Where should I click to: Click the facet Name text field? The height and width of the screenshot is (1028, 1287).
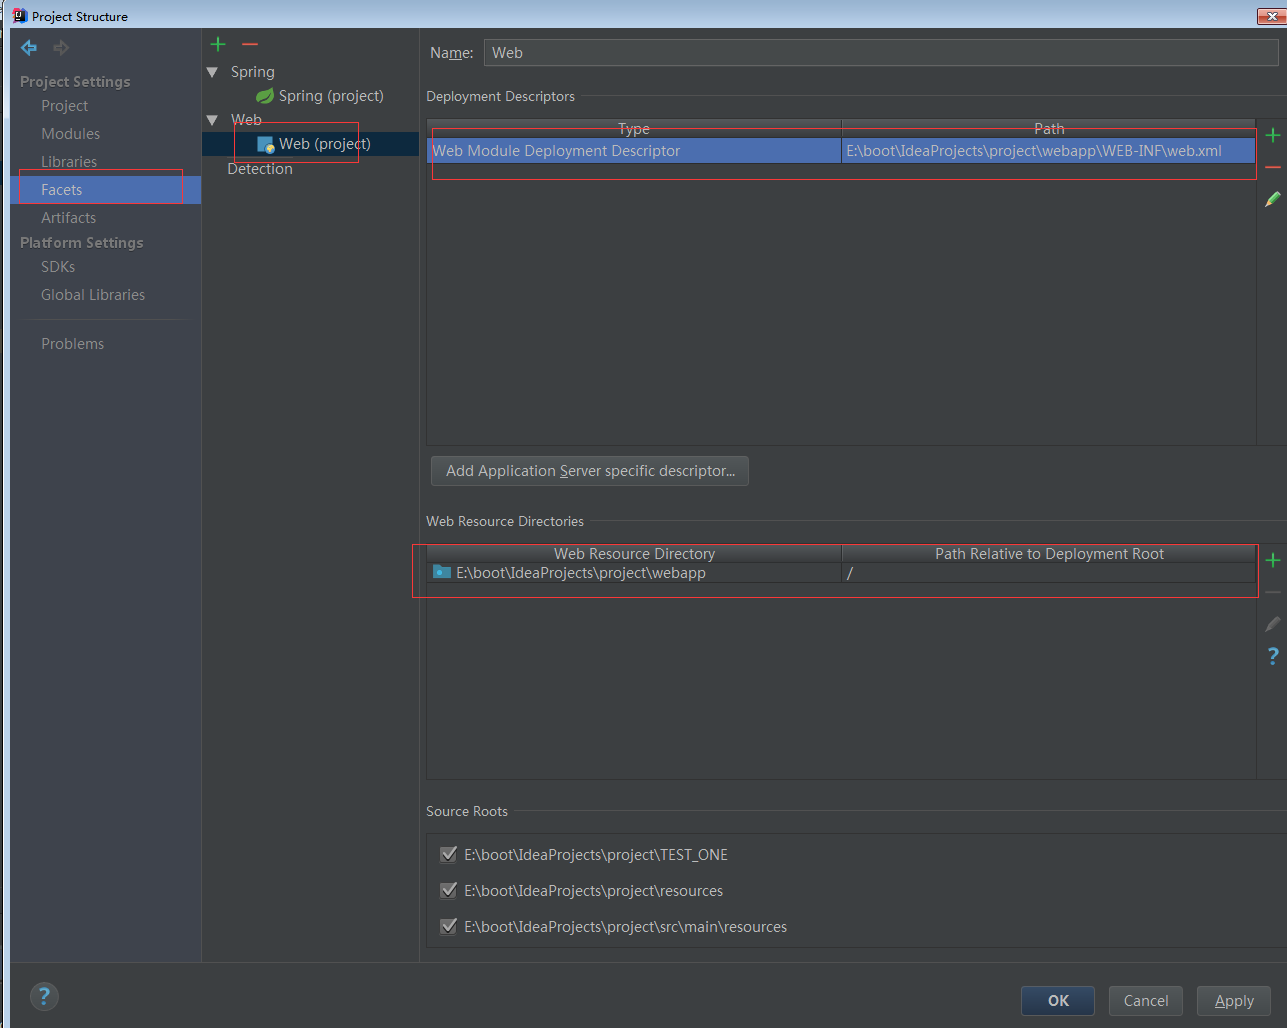880,53
